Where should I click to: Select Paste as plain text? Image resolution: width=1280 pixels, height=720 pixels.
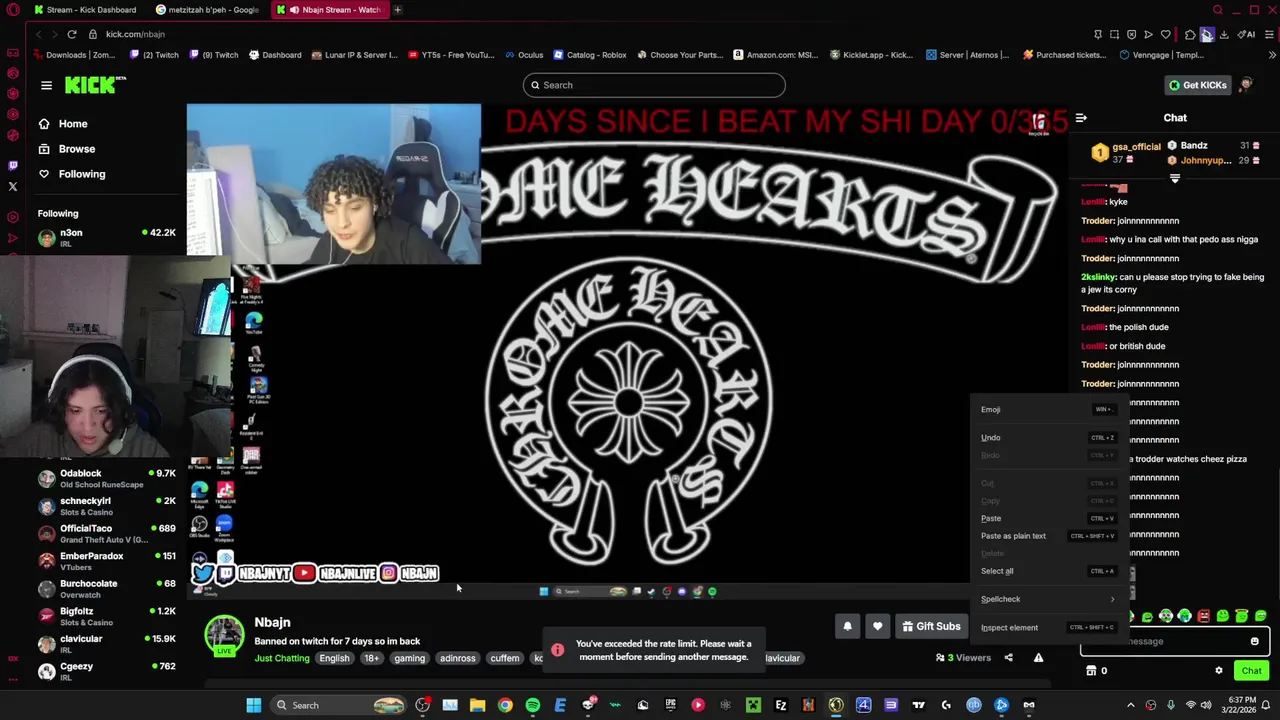(1046, 536)
